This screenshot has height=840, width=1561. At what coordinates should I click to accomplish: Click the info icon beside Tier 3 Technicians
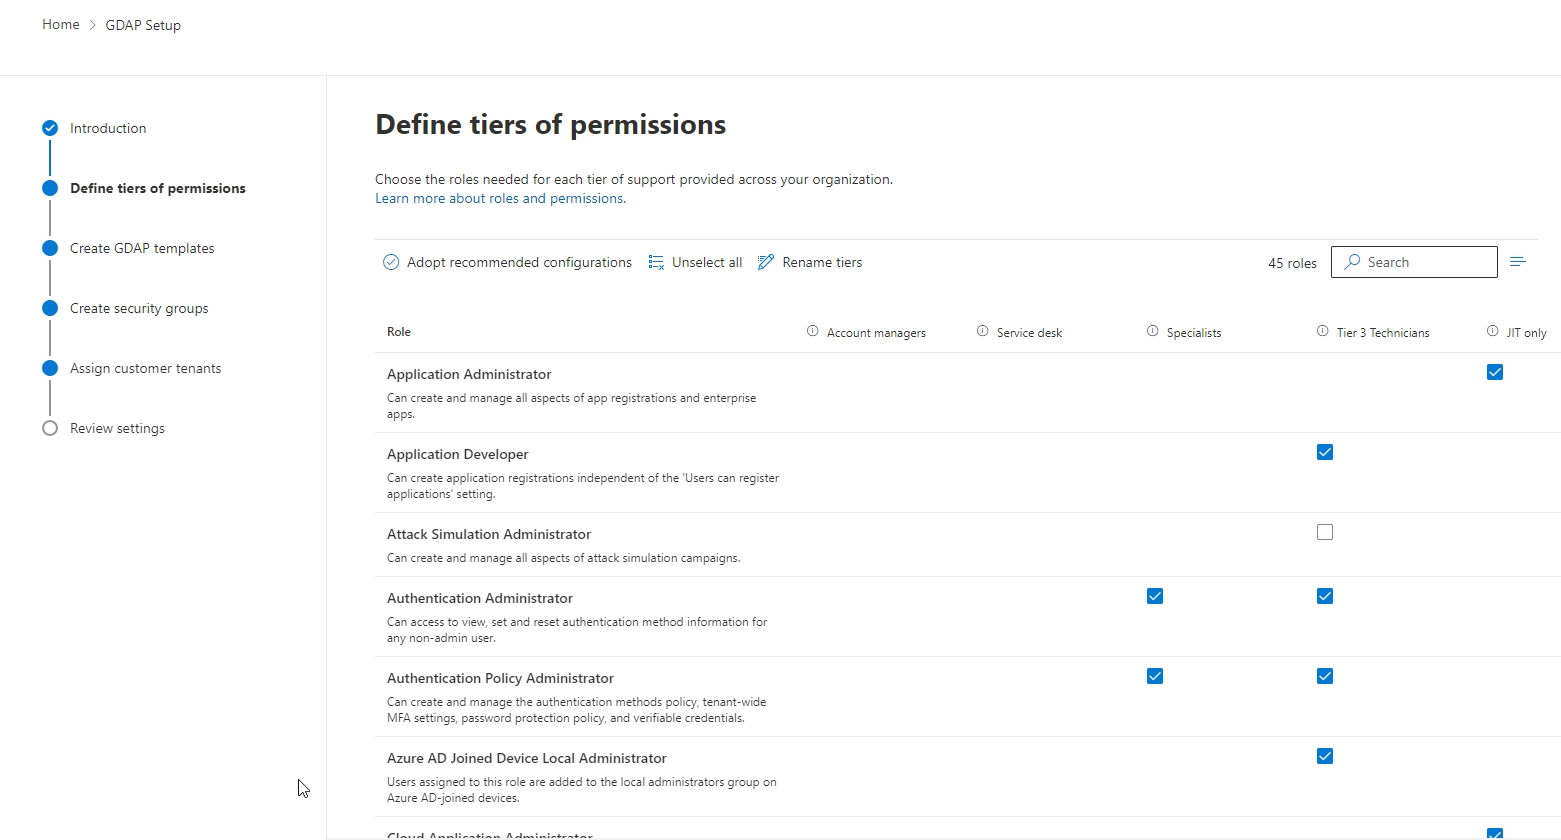pyautogui.click(x=1322, y=331)
